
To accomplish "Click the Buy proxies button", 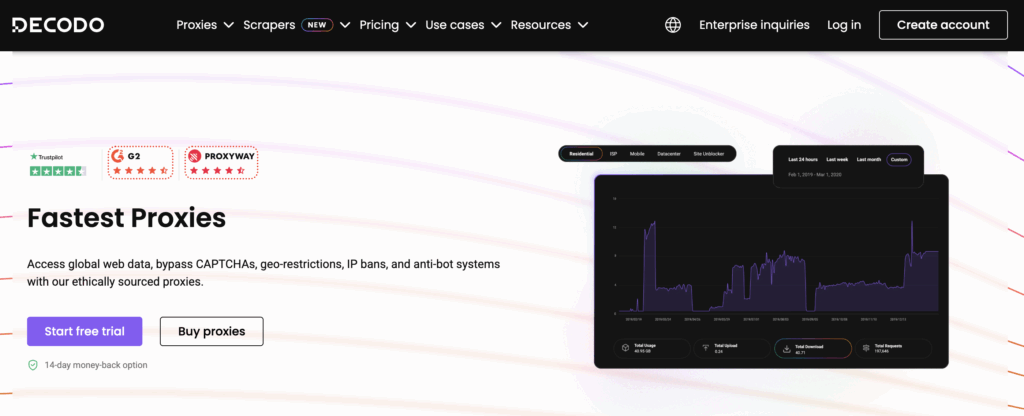I will pyautogui.click(x=212, y=331).
